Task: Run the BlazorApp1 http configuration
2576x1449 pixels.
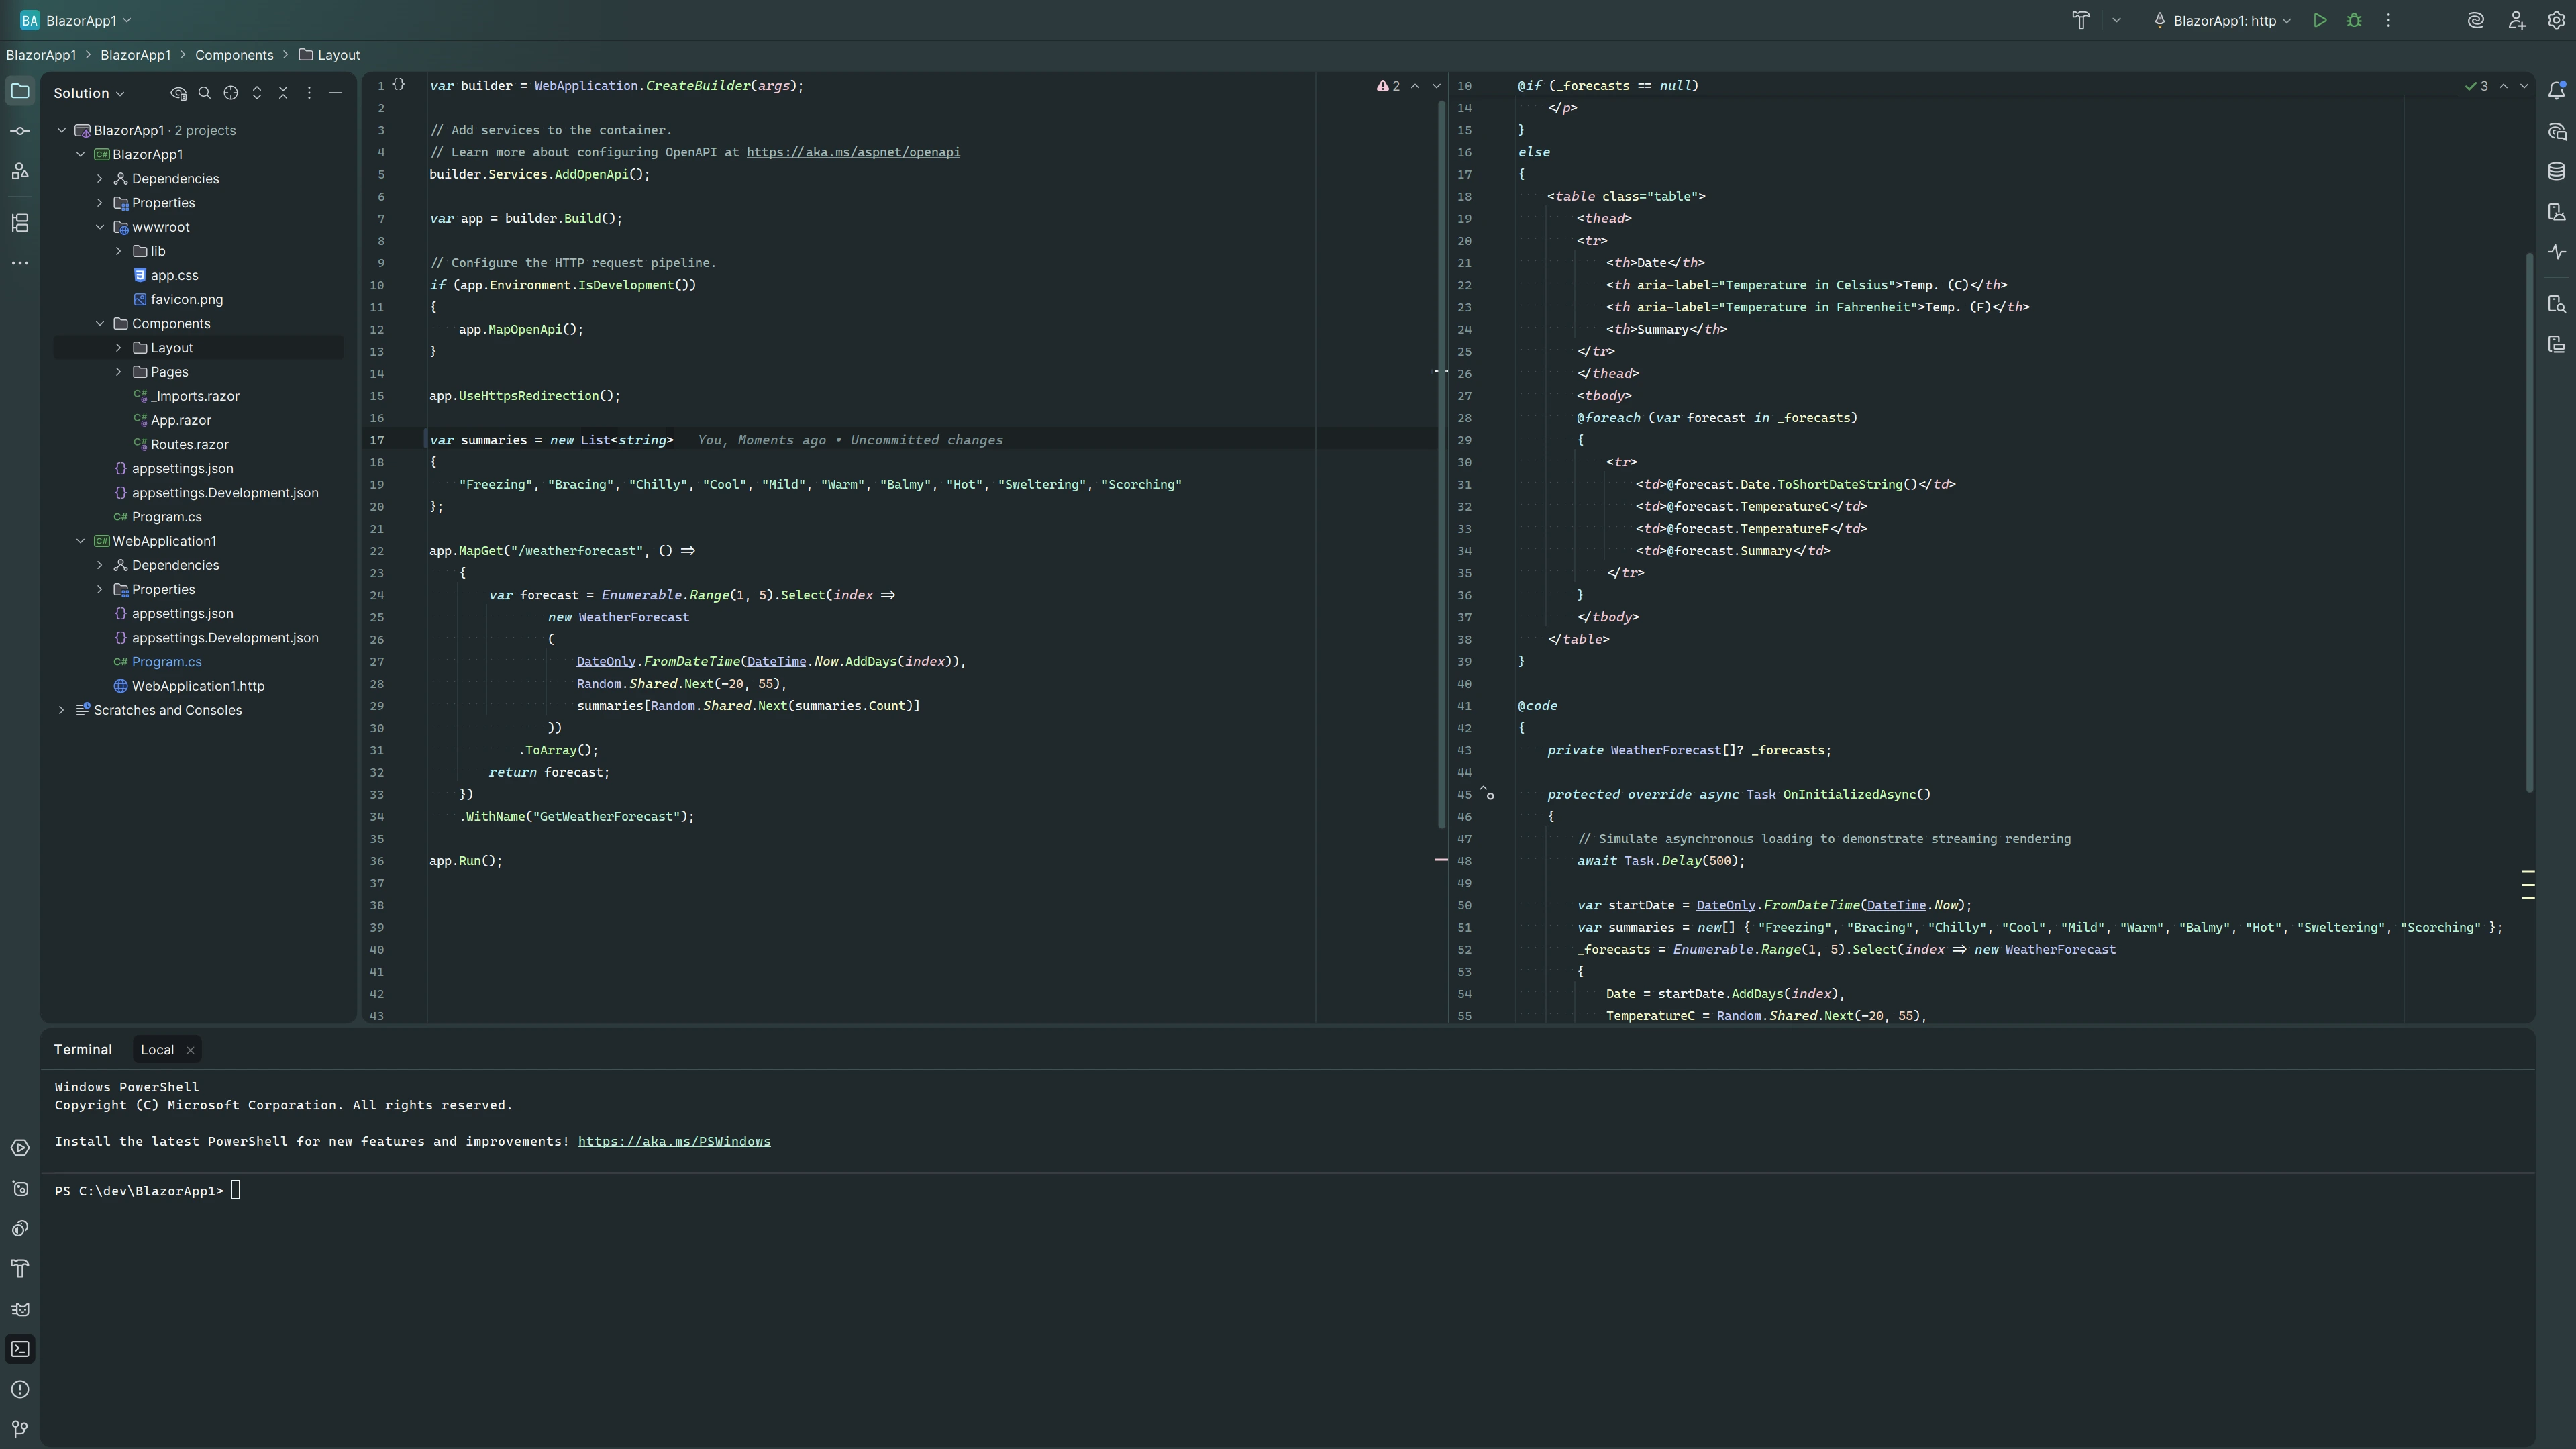Action: click(x=2320, y=20)
